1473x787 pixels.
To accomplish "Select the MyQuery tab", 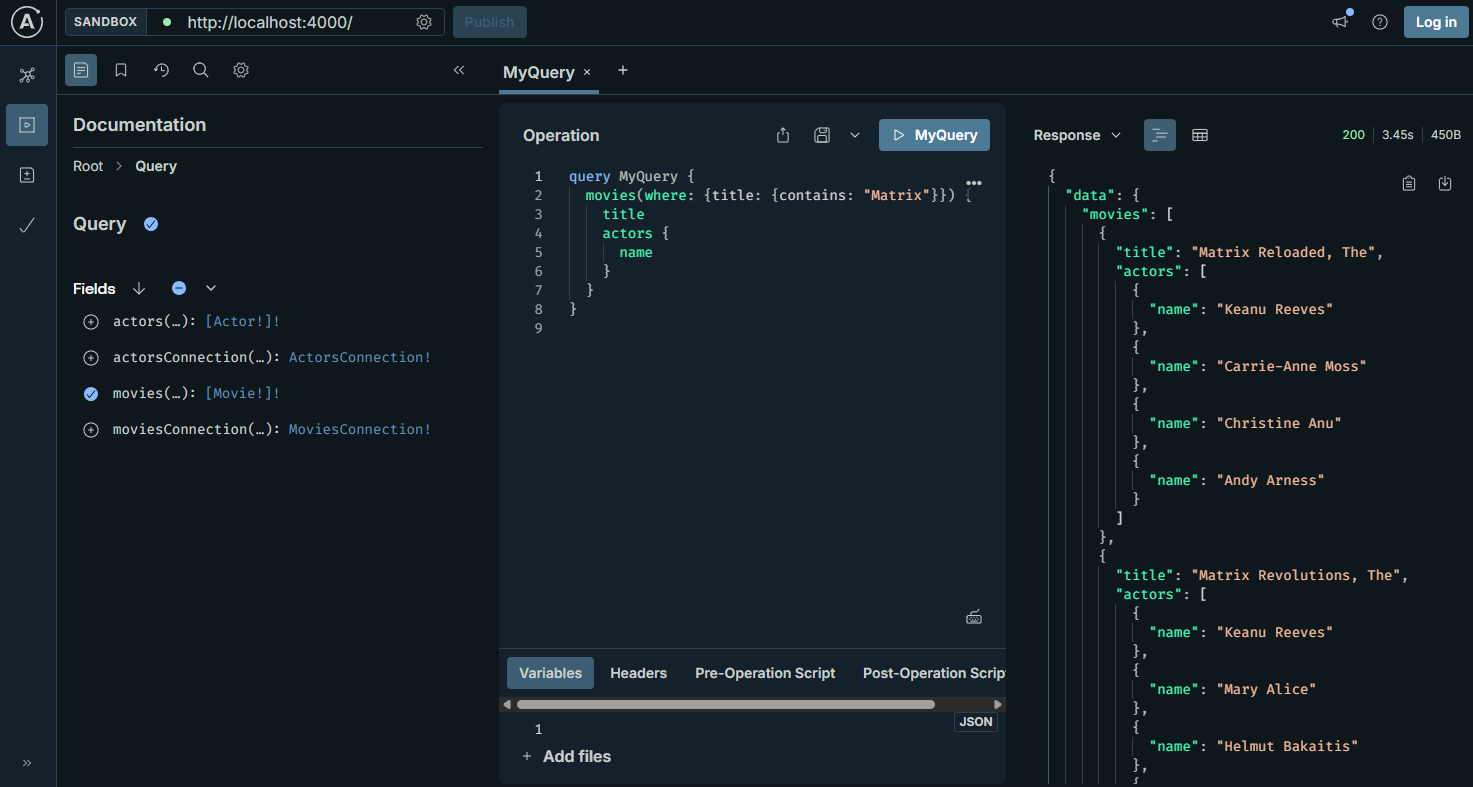I will click(x=539, y=72).
